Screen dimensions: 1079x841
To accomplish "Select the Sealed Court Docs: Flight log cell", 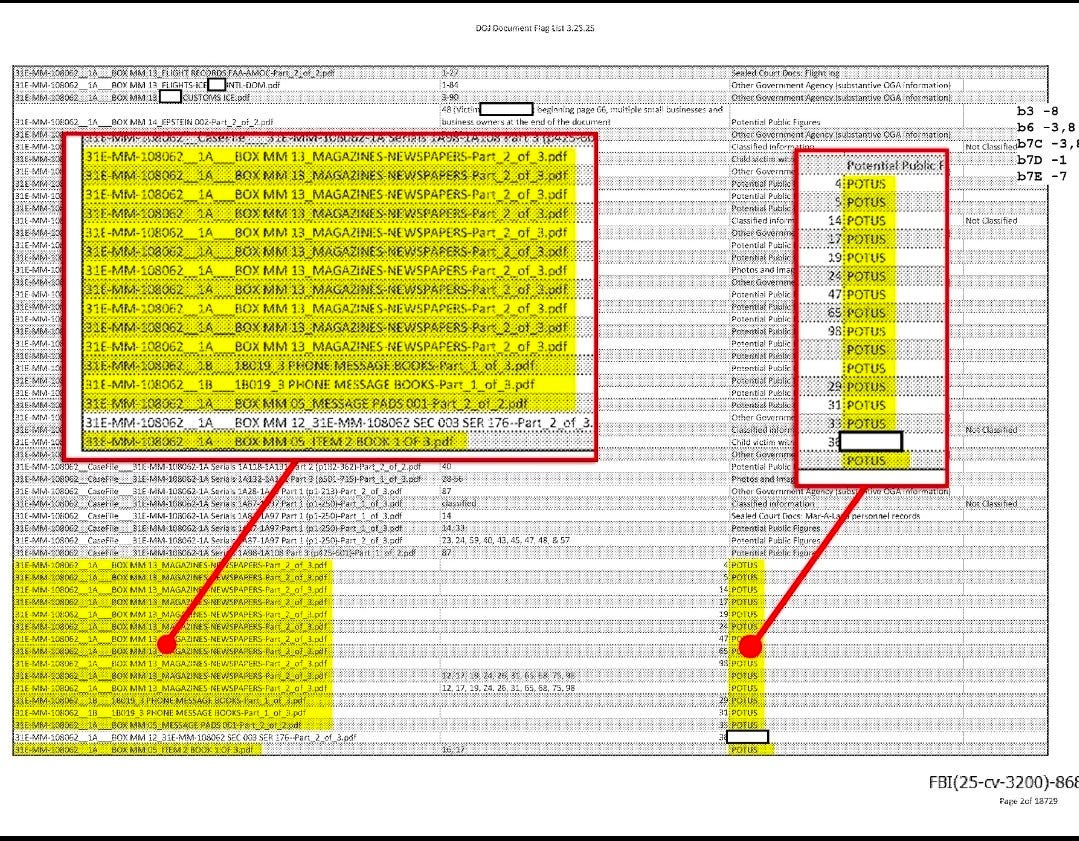I will (x=785, y=73).
